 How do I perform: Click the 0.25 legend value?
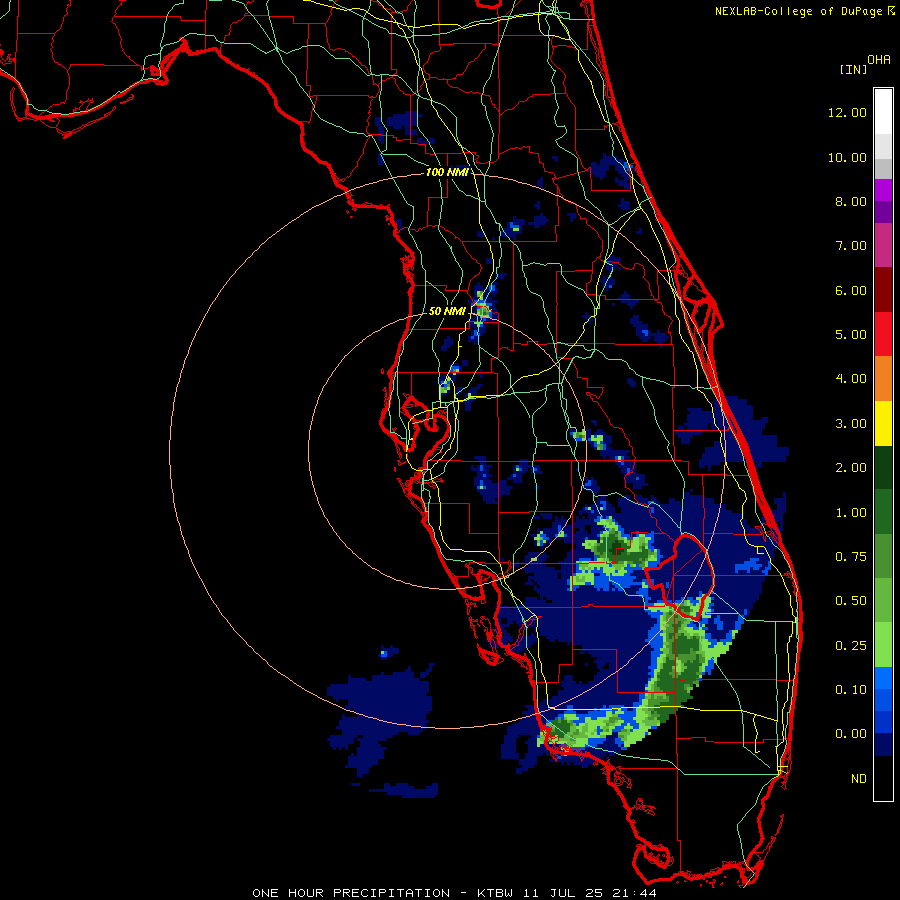tap(851, 646)
